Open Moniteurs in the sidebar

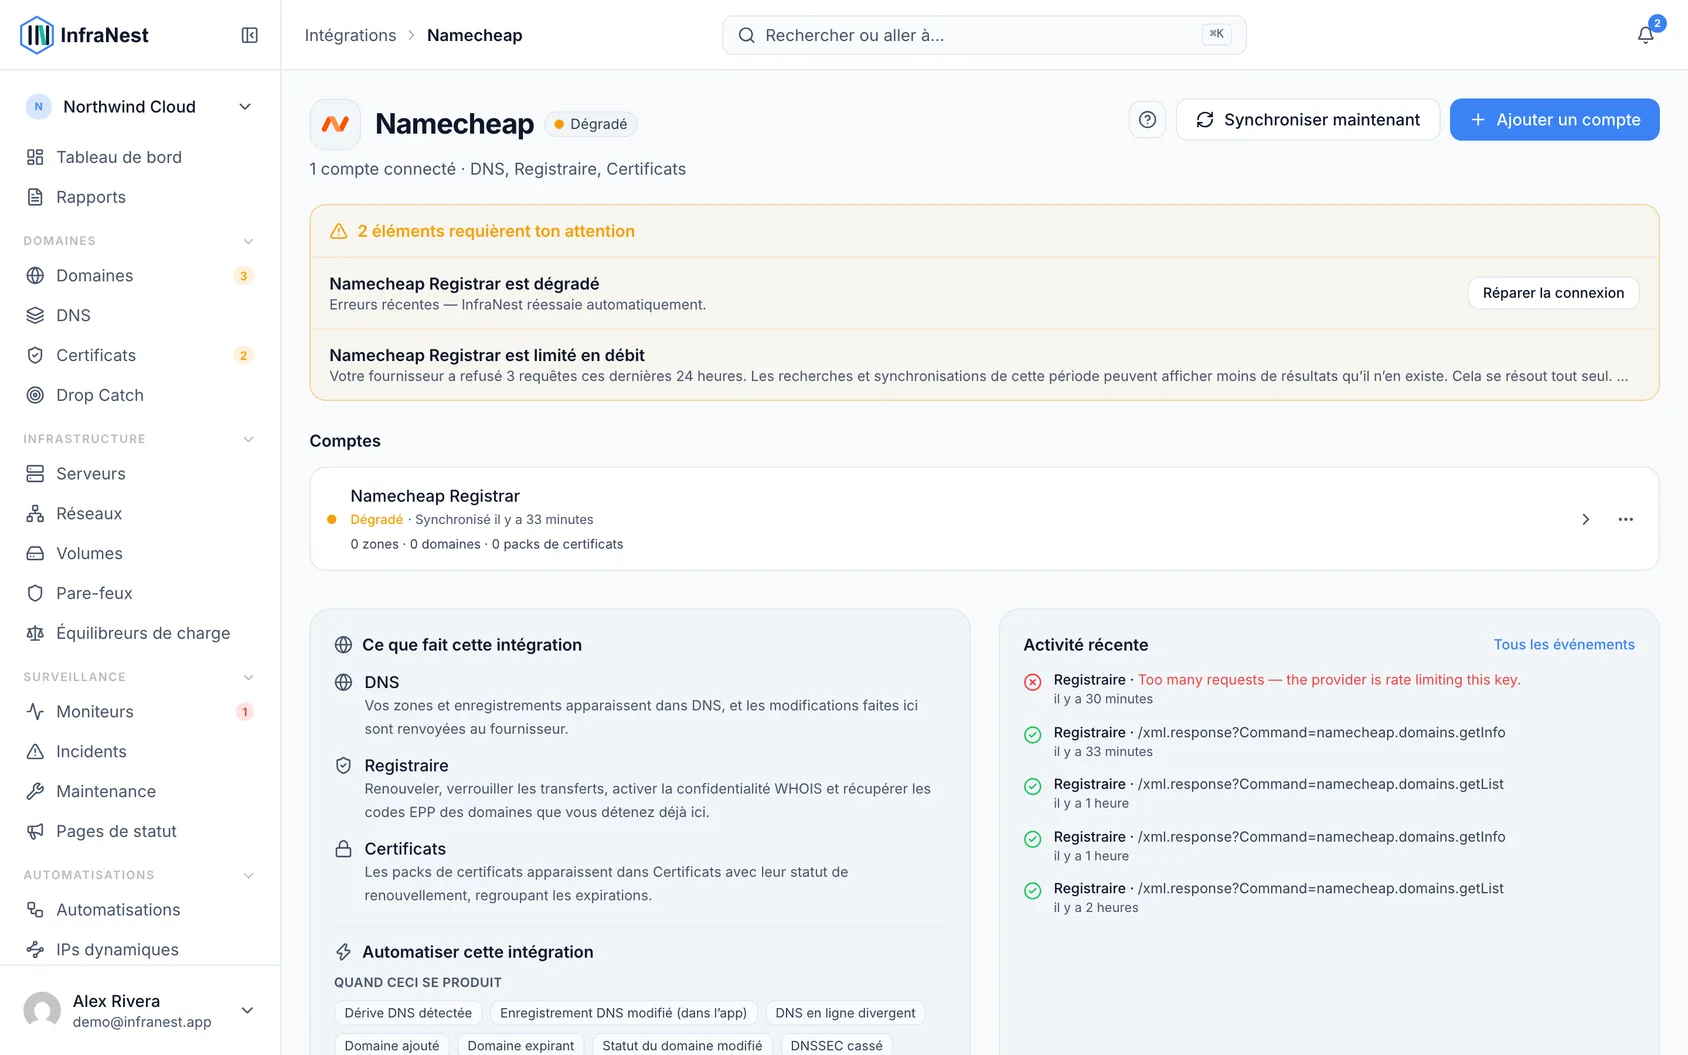pos(140,711)
